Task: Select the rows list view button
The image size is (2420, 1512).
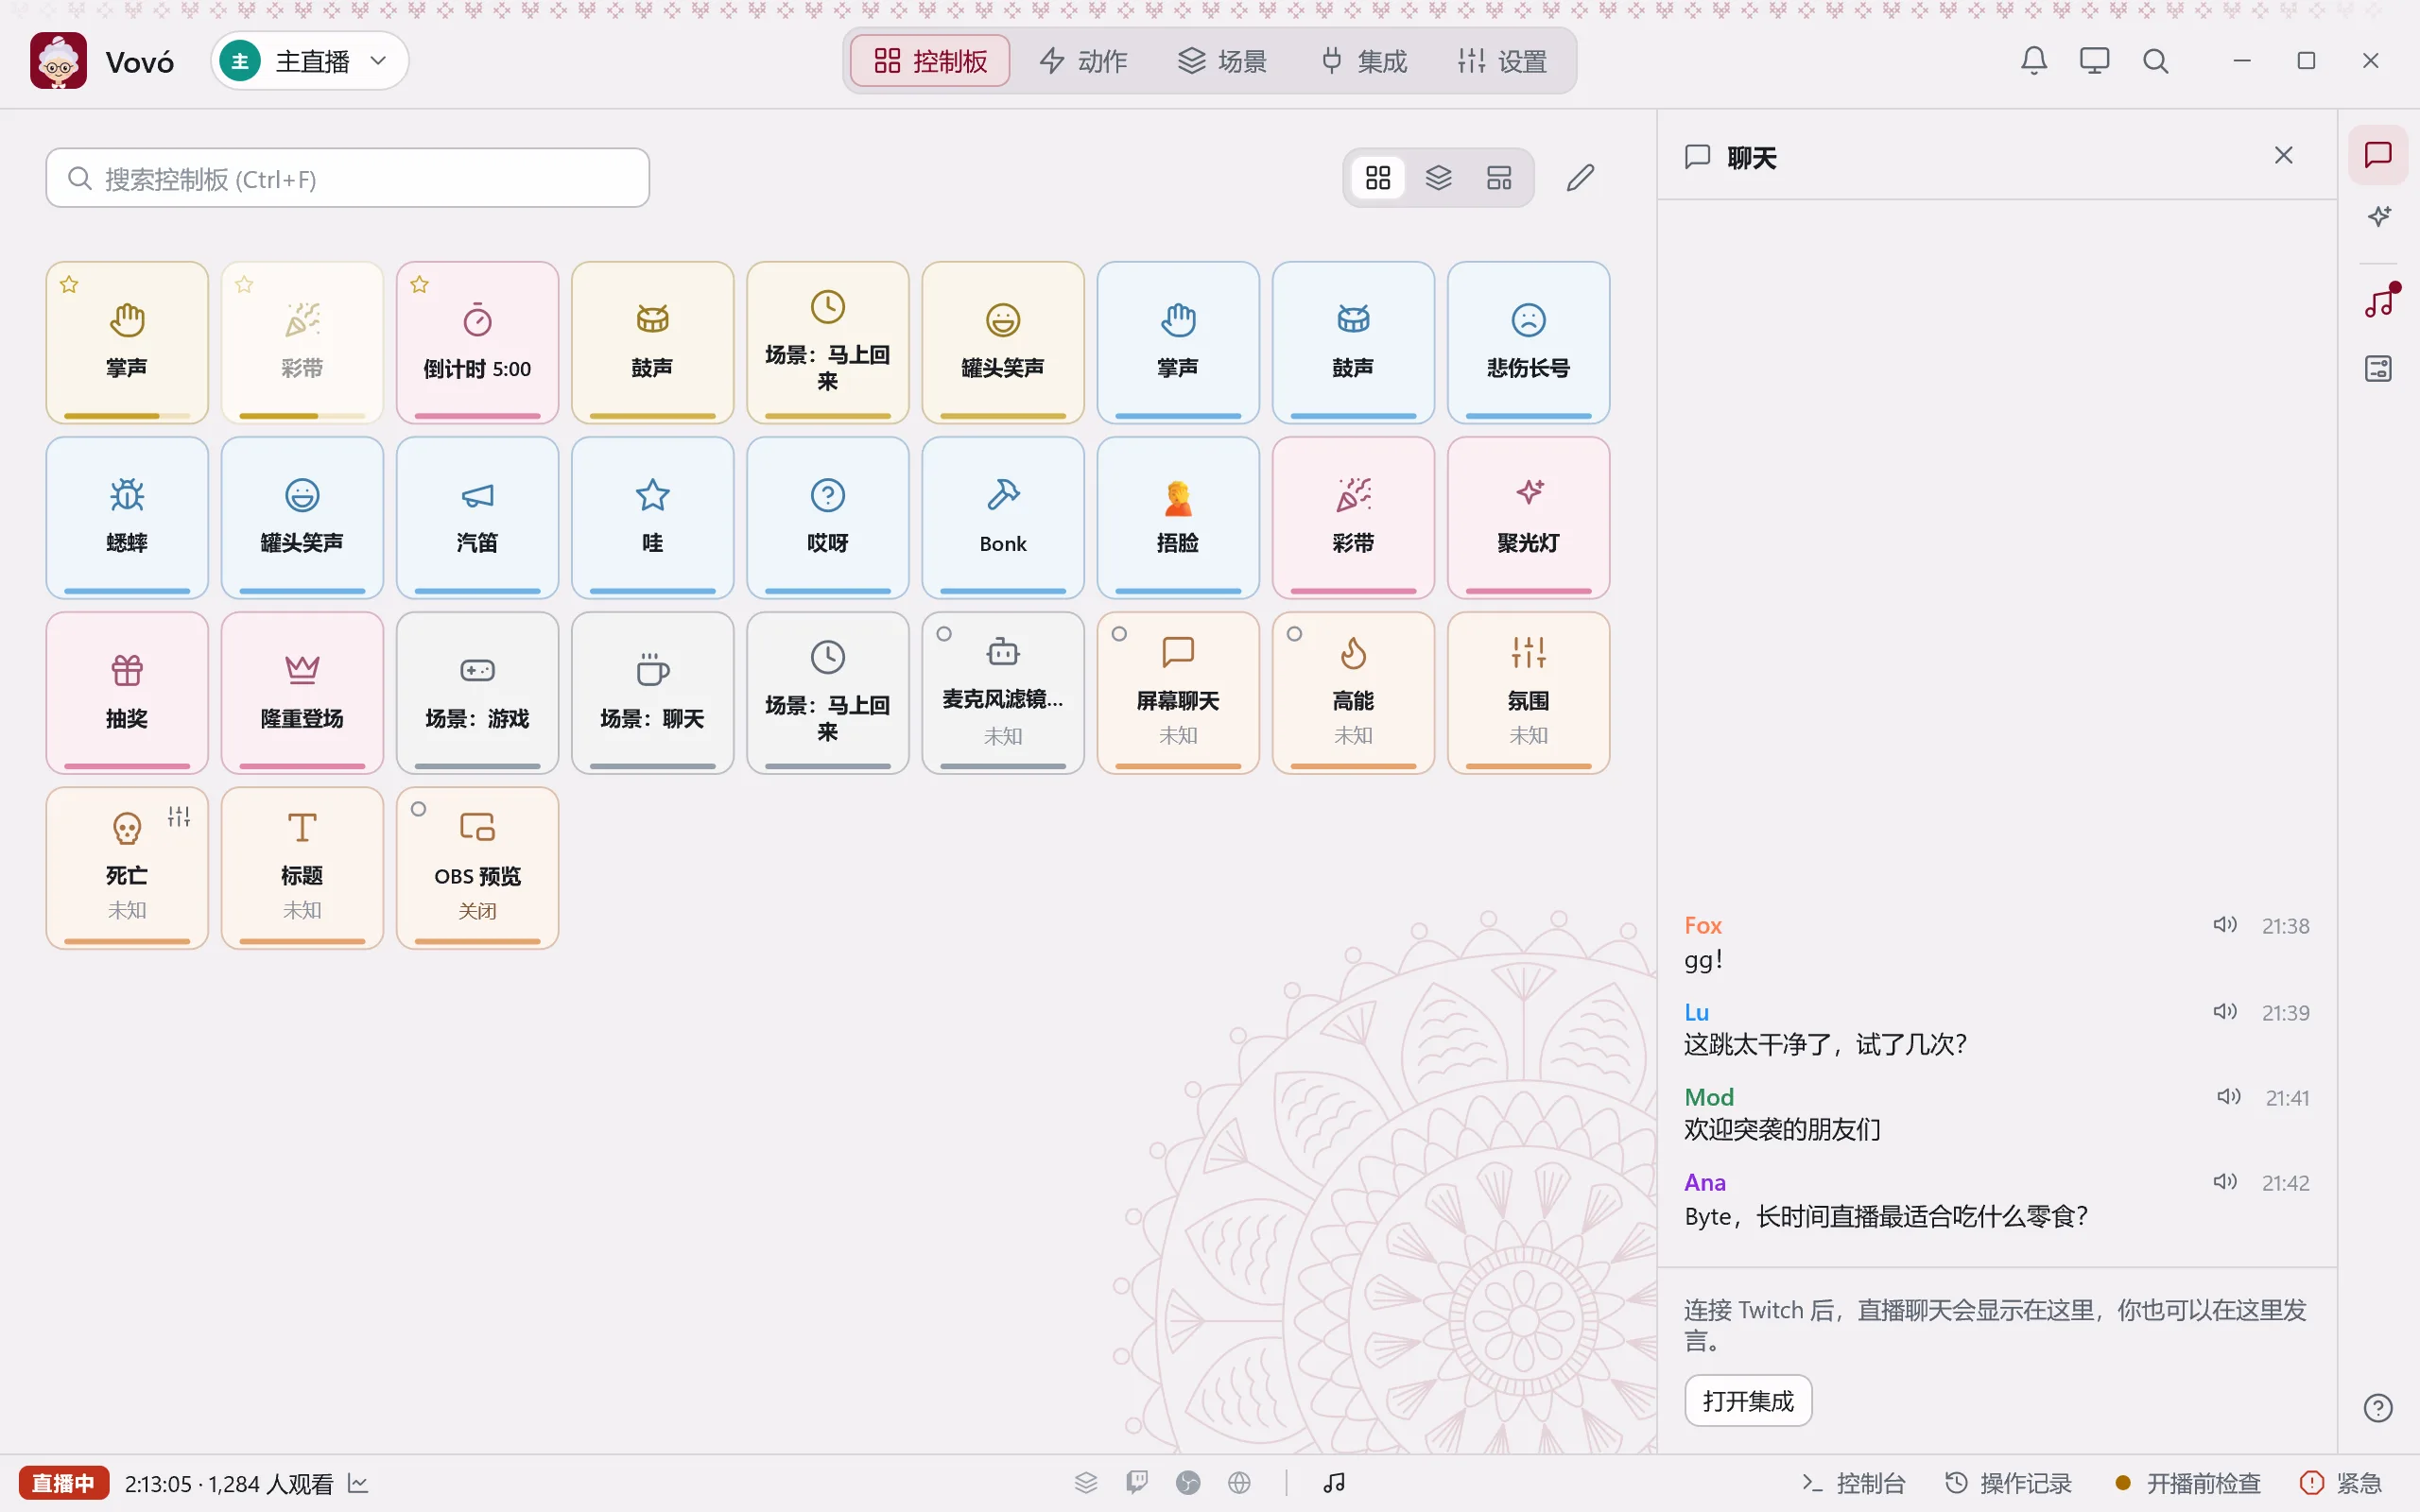Action: coord(1499,178)
